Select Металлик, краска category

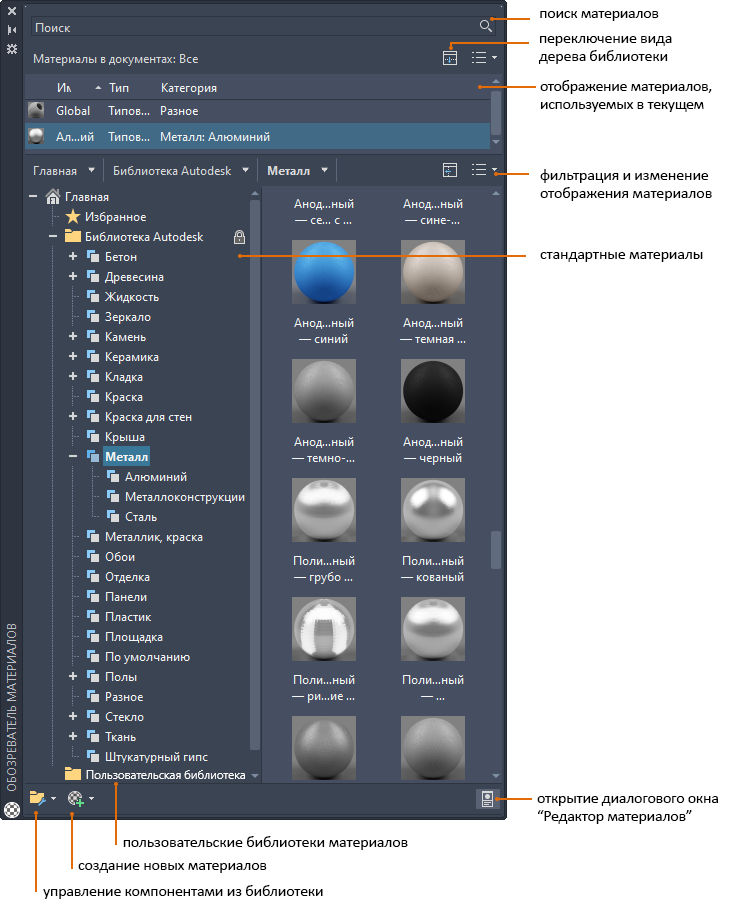pyautogui.click(x=154, y=537)
